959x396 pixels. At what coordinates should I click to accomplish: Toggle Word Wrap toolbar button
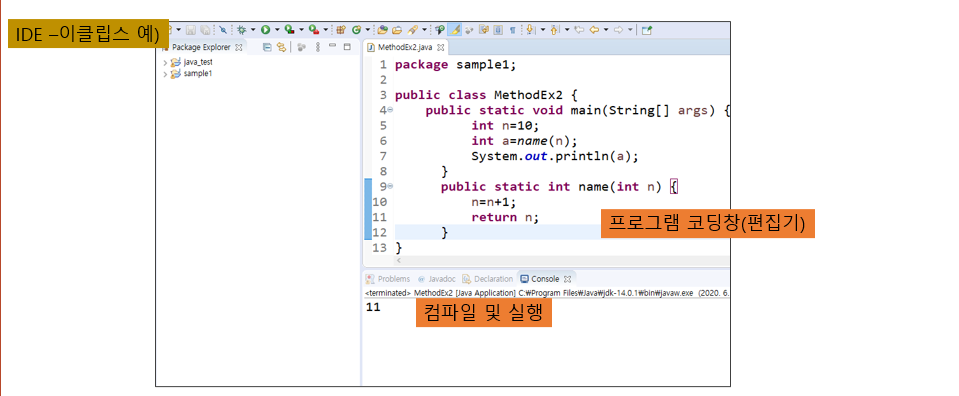coord(484,29)
